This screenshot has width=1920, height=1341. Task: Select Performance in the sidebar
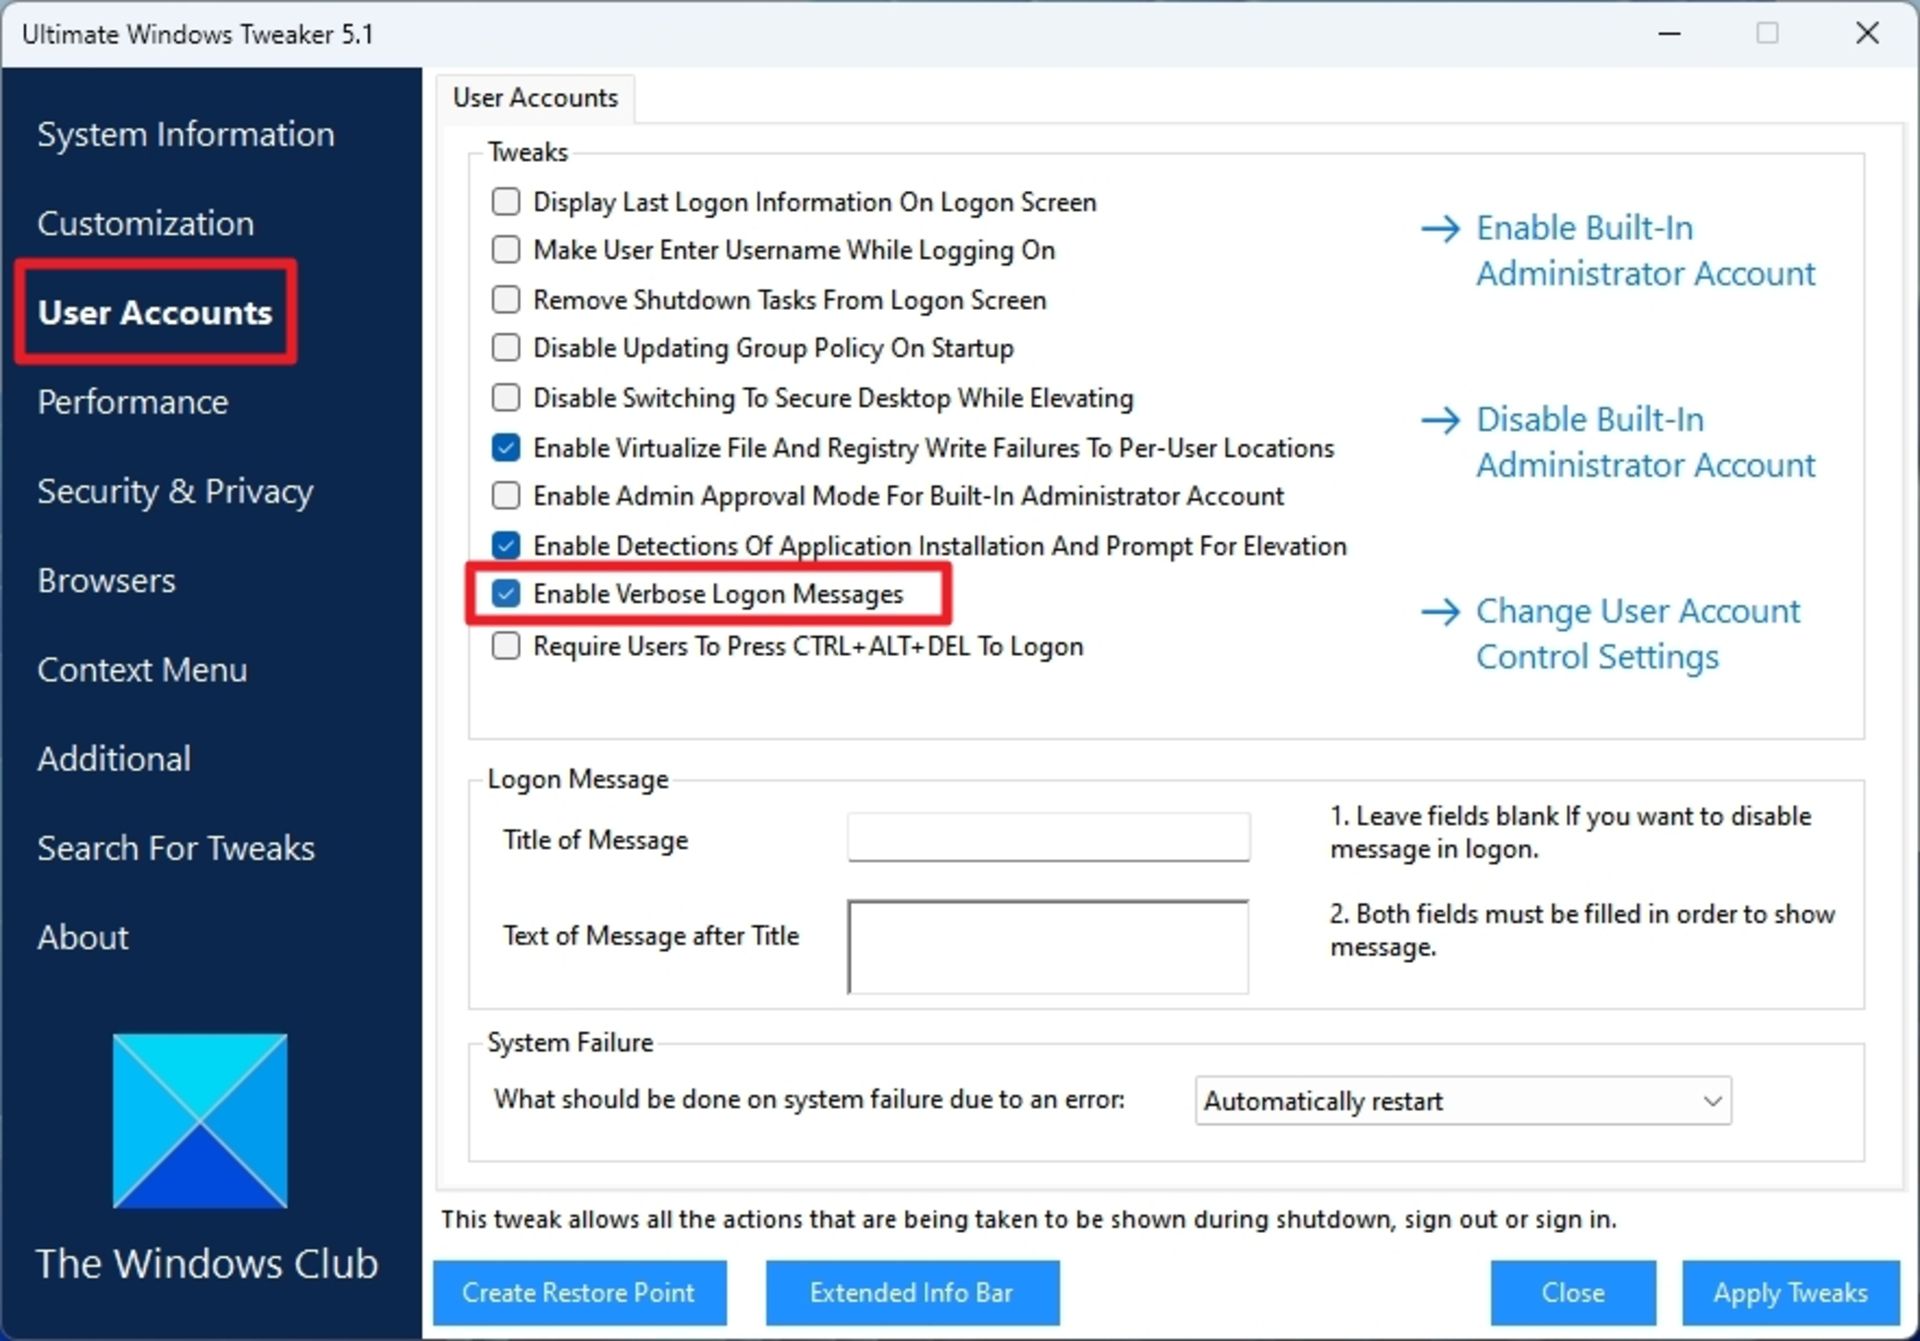[131, 401]
